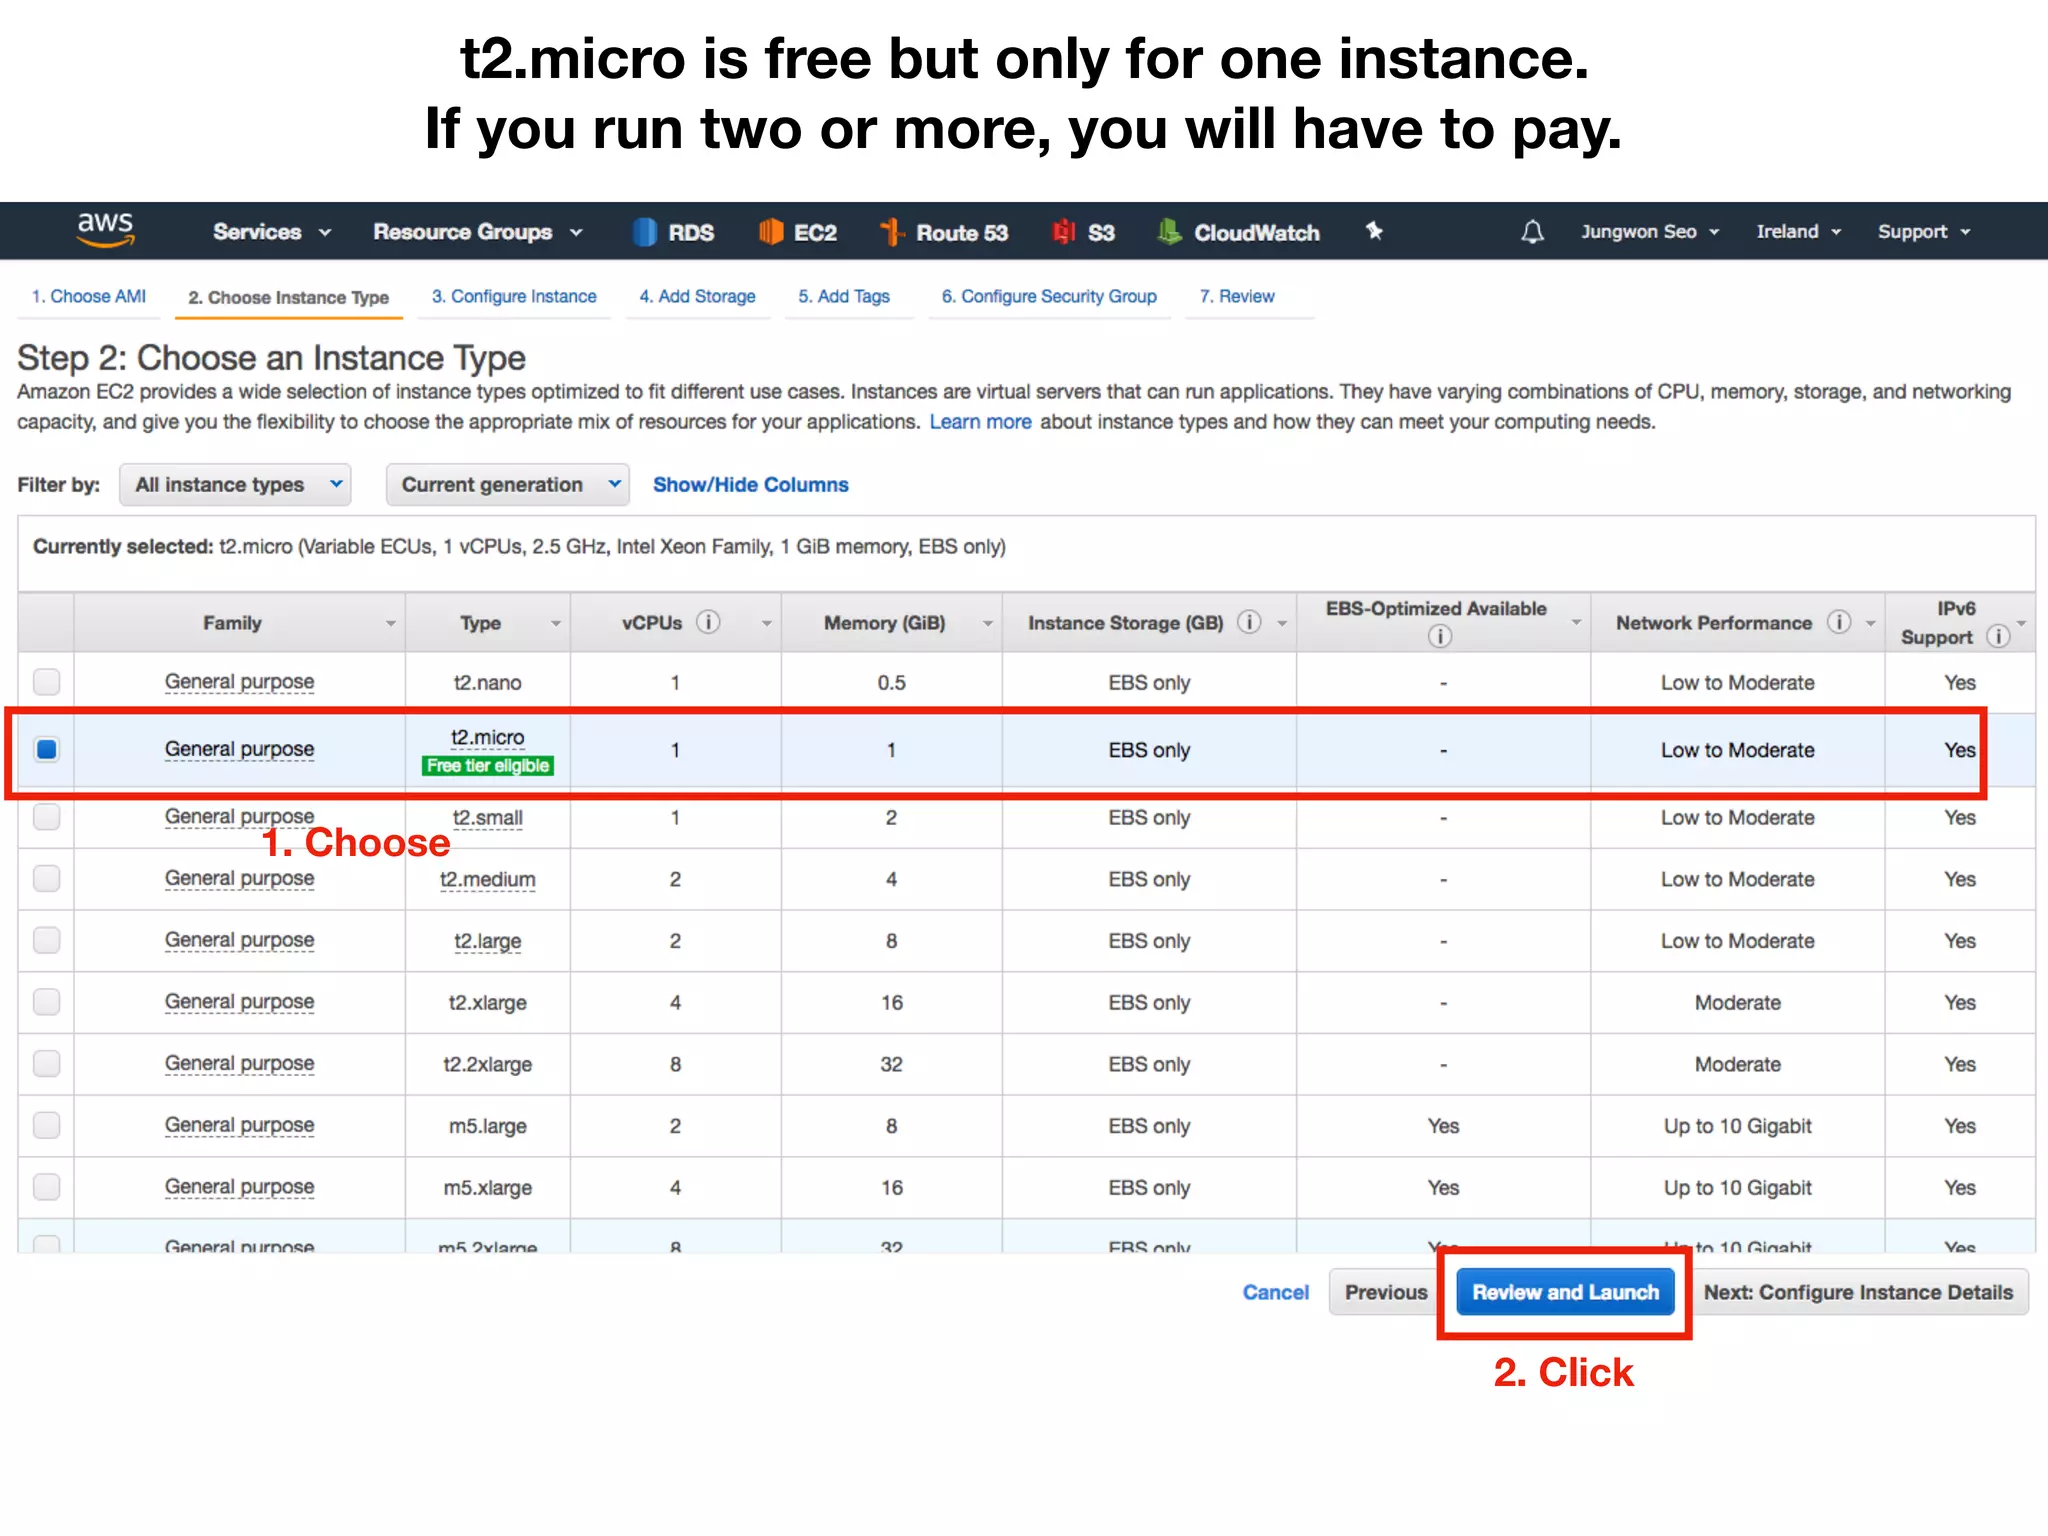Click the Free tier eligible badge
Viewport: 2048px width, 1536px height.
tap(488, 766)
